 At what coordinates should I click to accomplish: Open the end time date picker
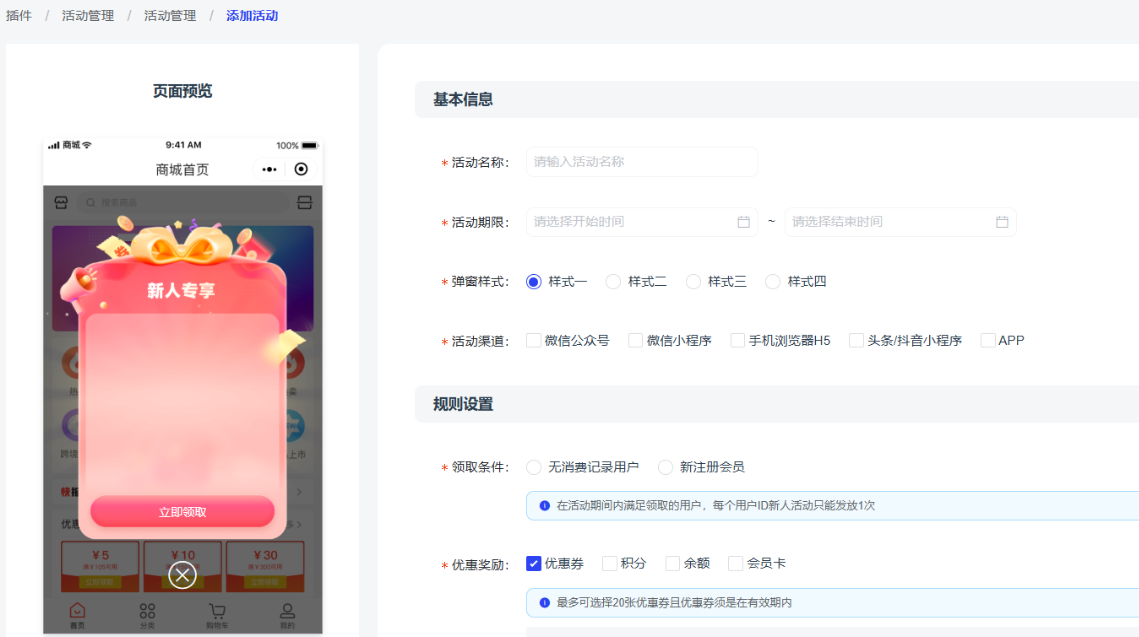(890, 222)
